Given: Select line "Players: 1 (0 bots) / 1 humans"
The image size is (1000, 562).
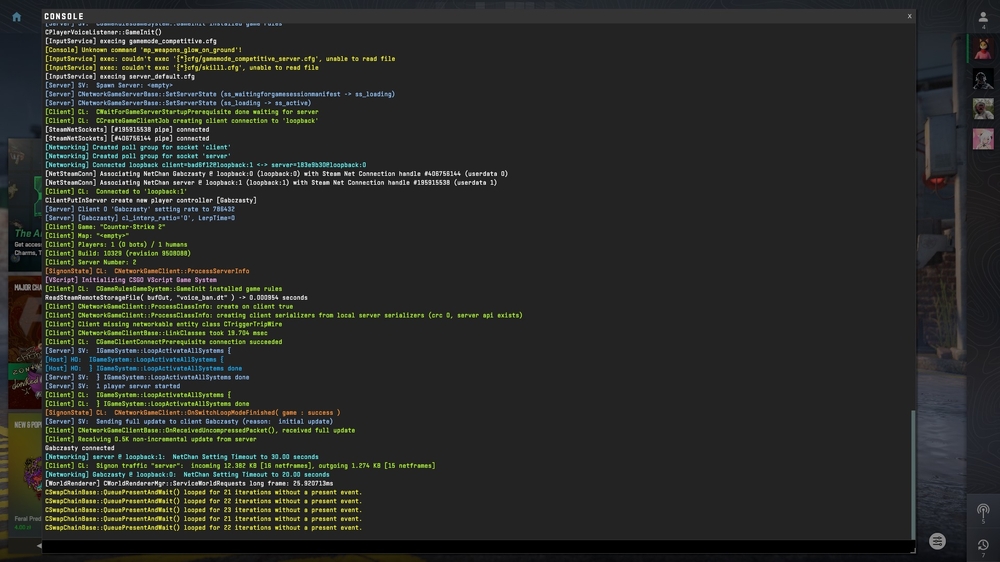Looking at the screenshot, I should 116,245.
